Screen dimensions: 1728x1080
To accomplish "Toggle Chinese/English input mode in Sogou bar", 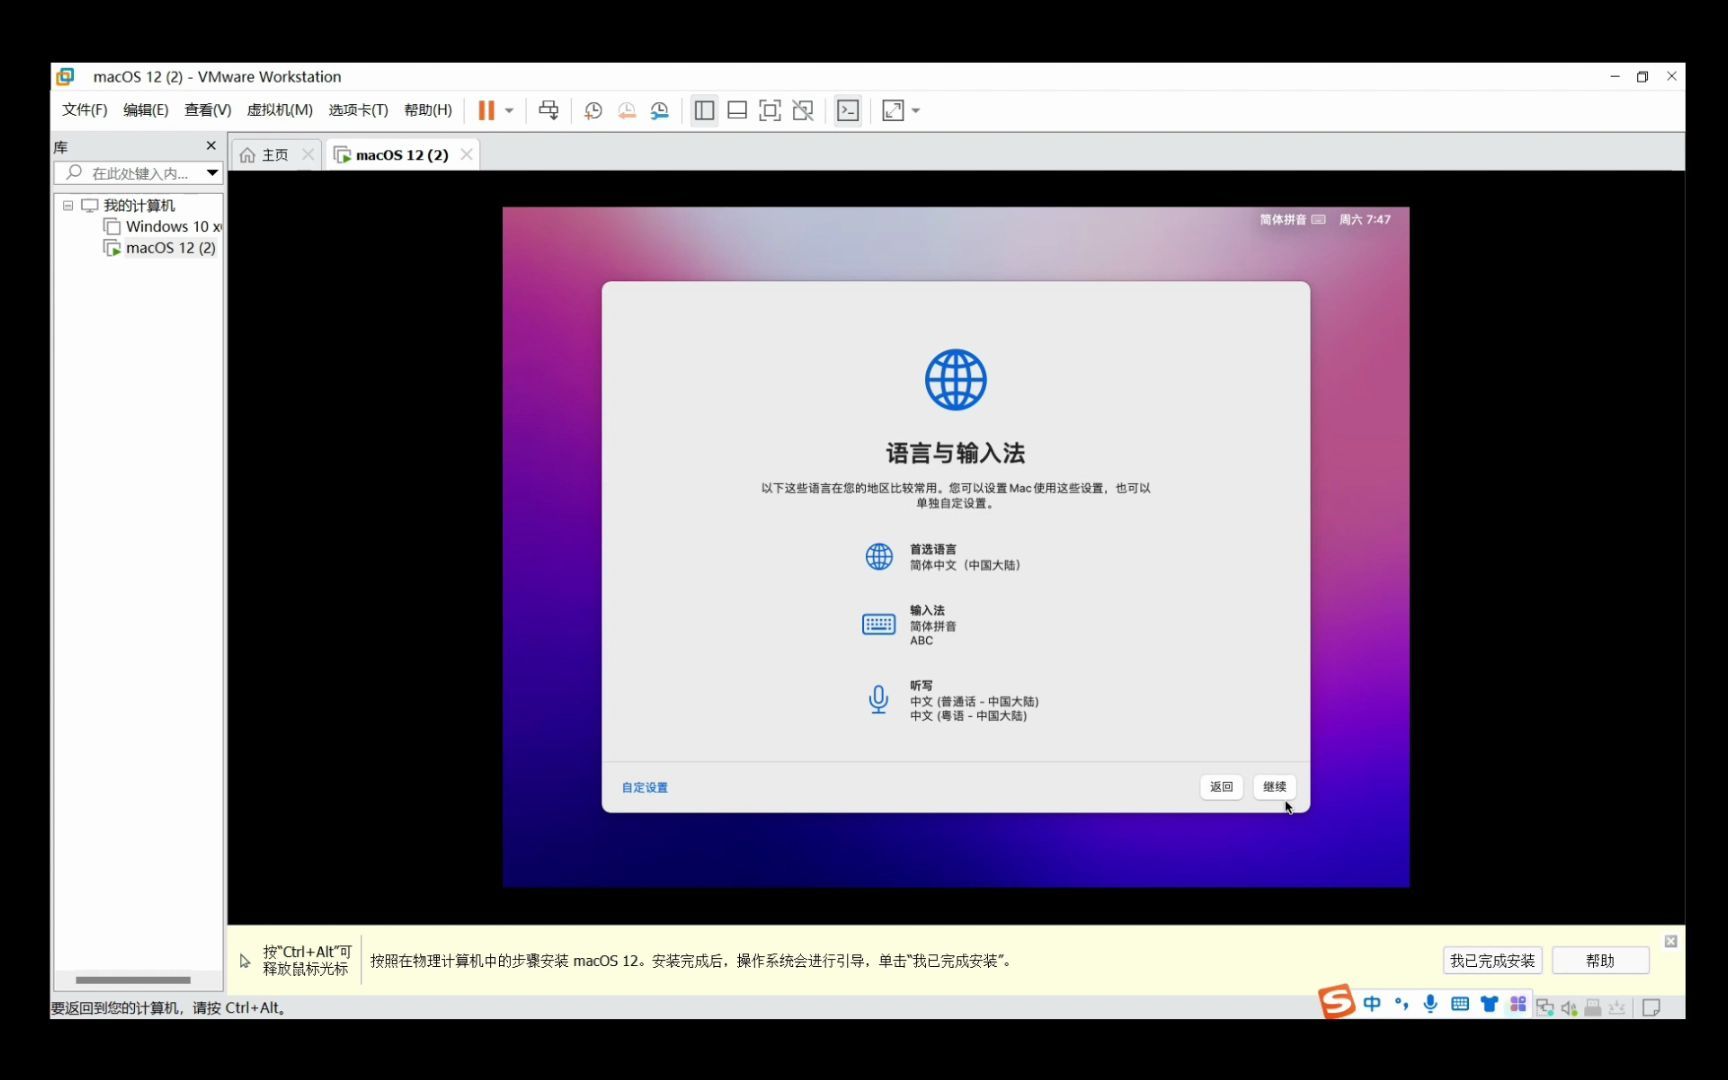I will pos(1372,1004).
